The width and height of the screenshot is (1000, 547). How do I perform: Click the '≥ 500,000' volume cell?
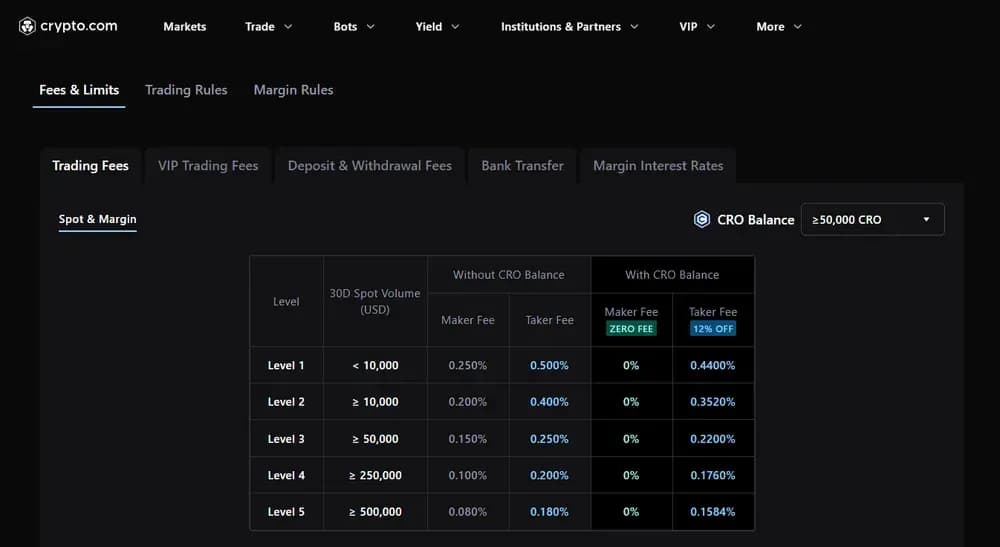pyautogui.click(x=375, y=511)
